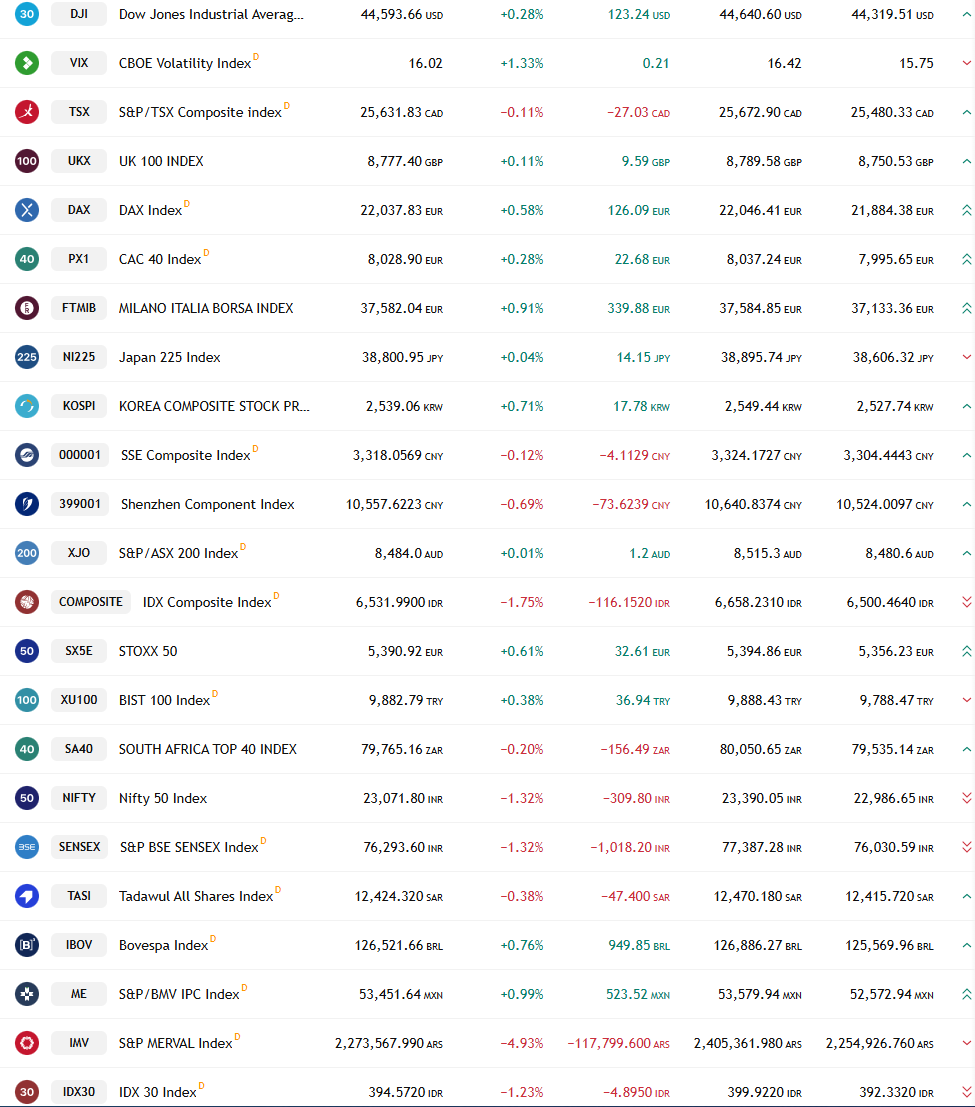The height and width of the screenshot is (1107, 975).
Task: Open the 399001 ticker symbol
Action: [x=80, y=503]
